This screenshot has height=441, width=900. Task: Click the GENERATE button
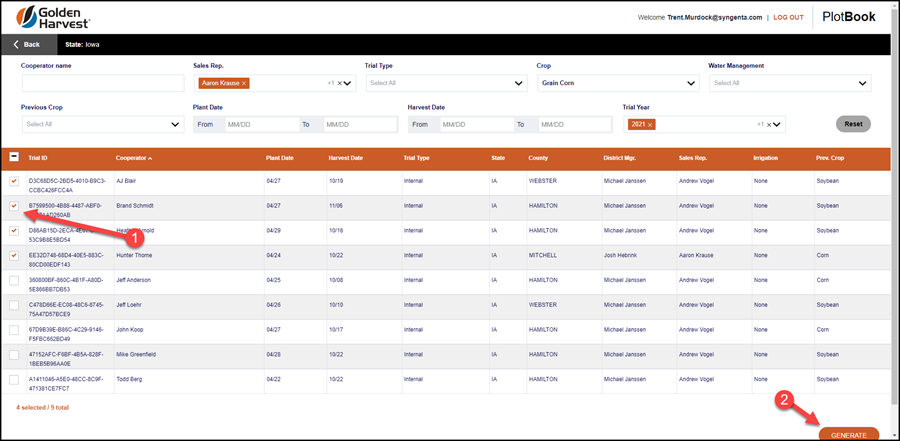848,435
